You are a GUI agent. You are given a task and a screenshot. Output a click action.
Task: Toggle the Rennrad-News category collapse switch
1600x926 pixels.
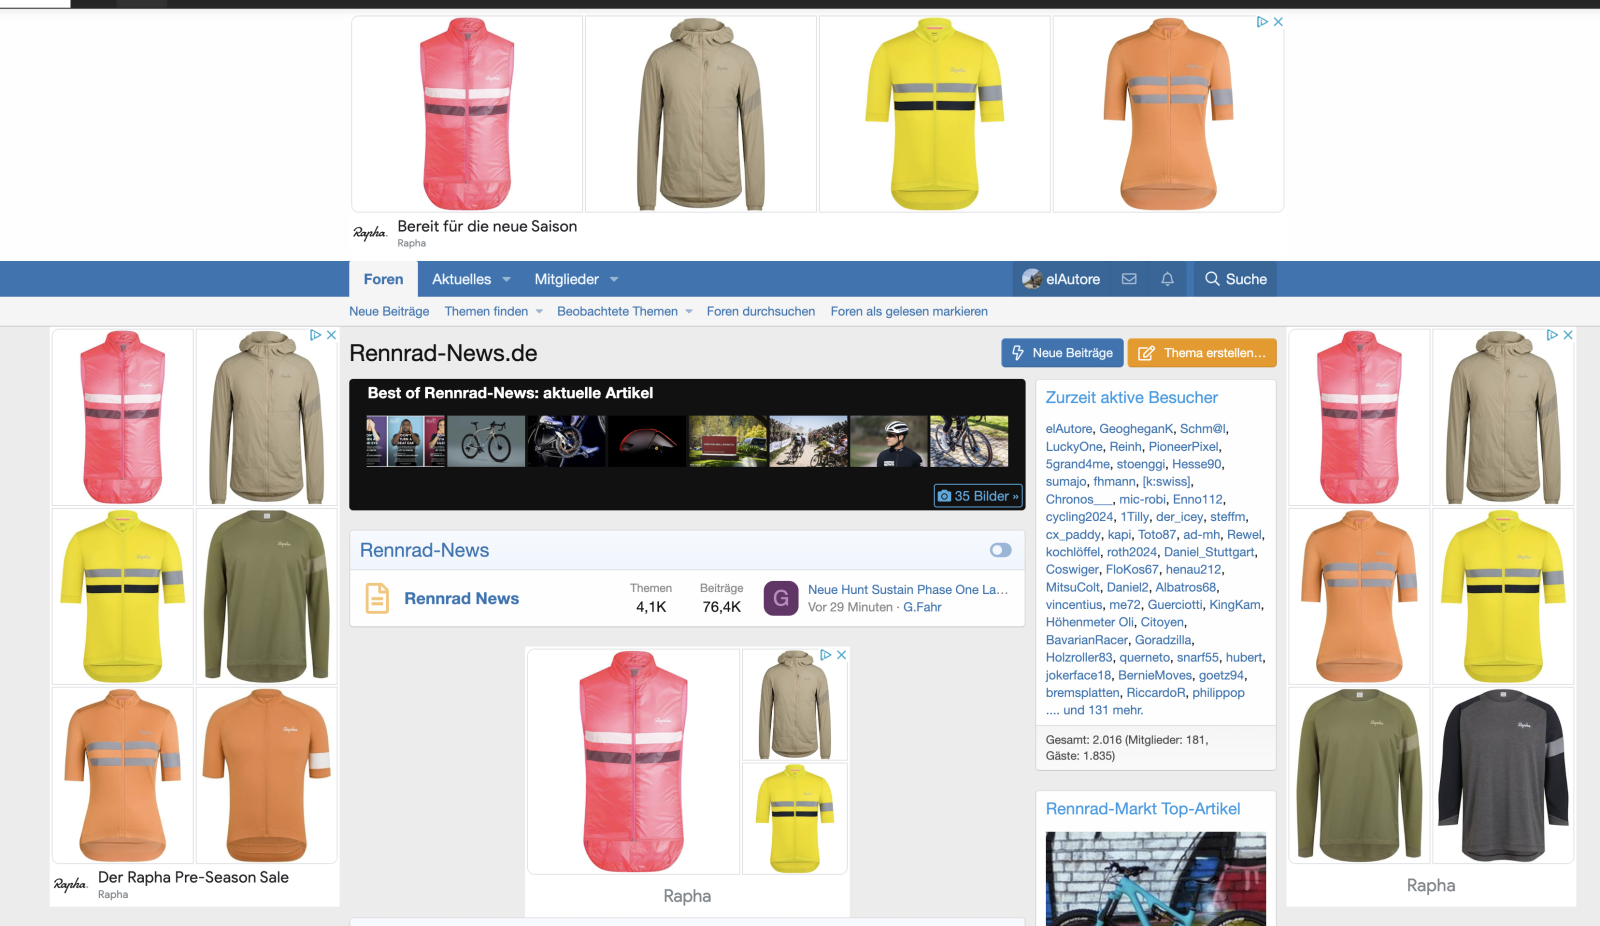[x=1000, y=550]
